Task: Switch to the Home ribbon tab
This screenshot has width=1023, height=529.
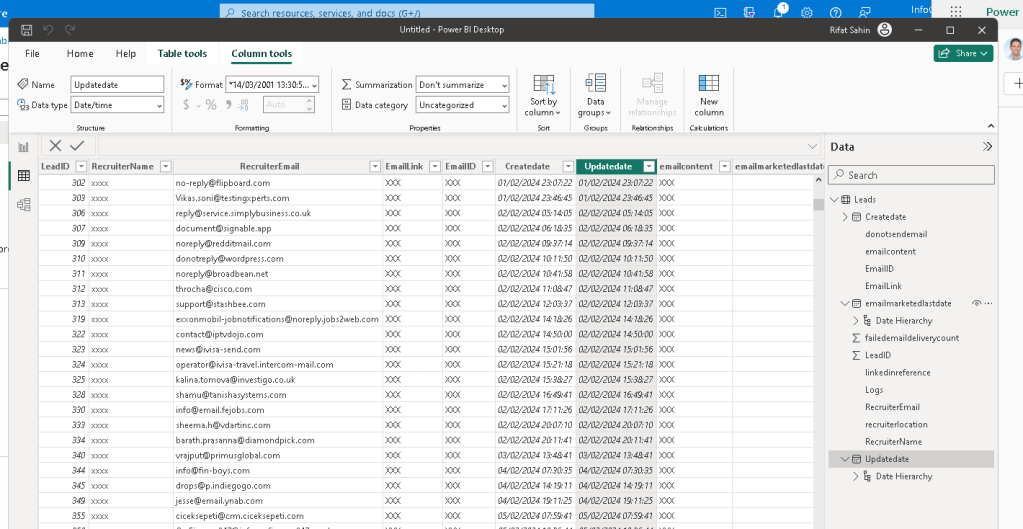Action: pos(80,53)
